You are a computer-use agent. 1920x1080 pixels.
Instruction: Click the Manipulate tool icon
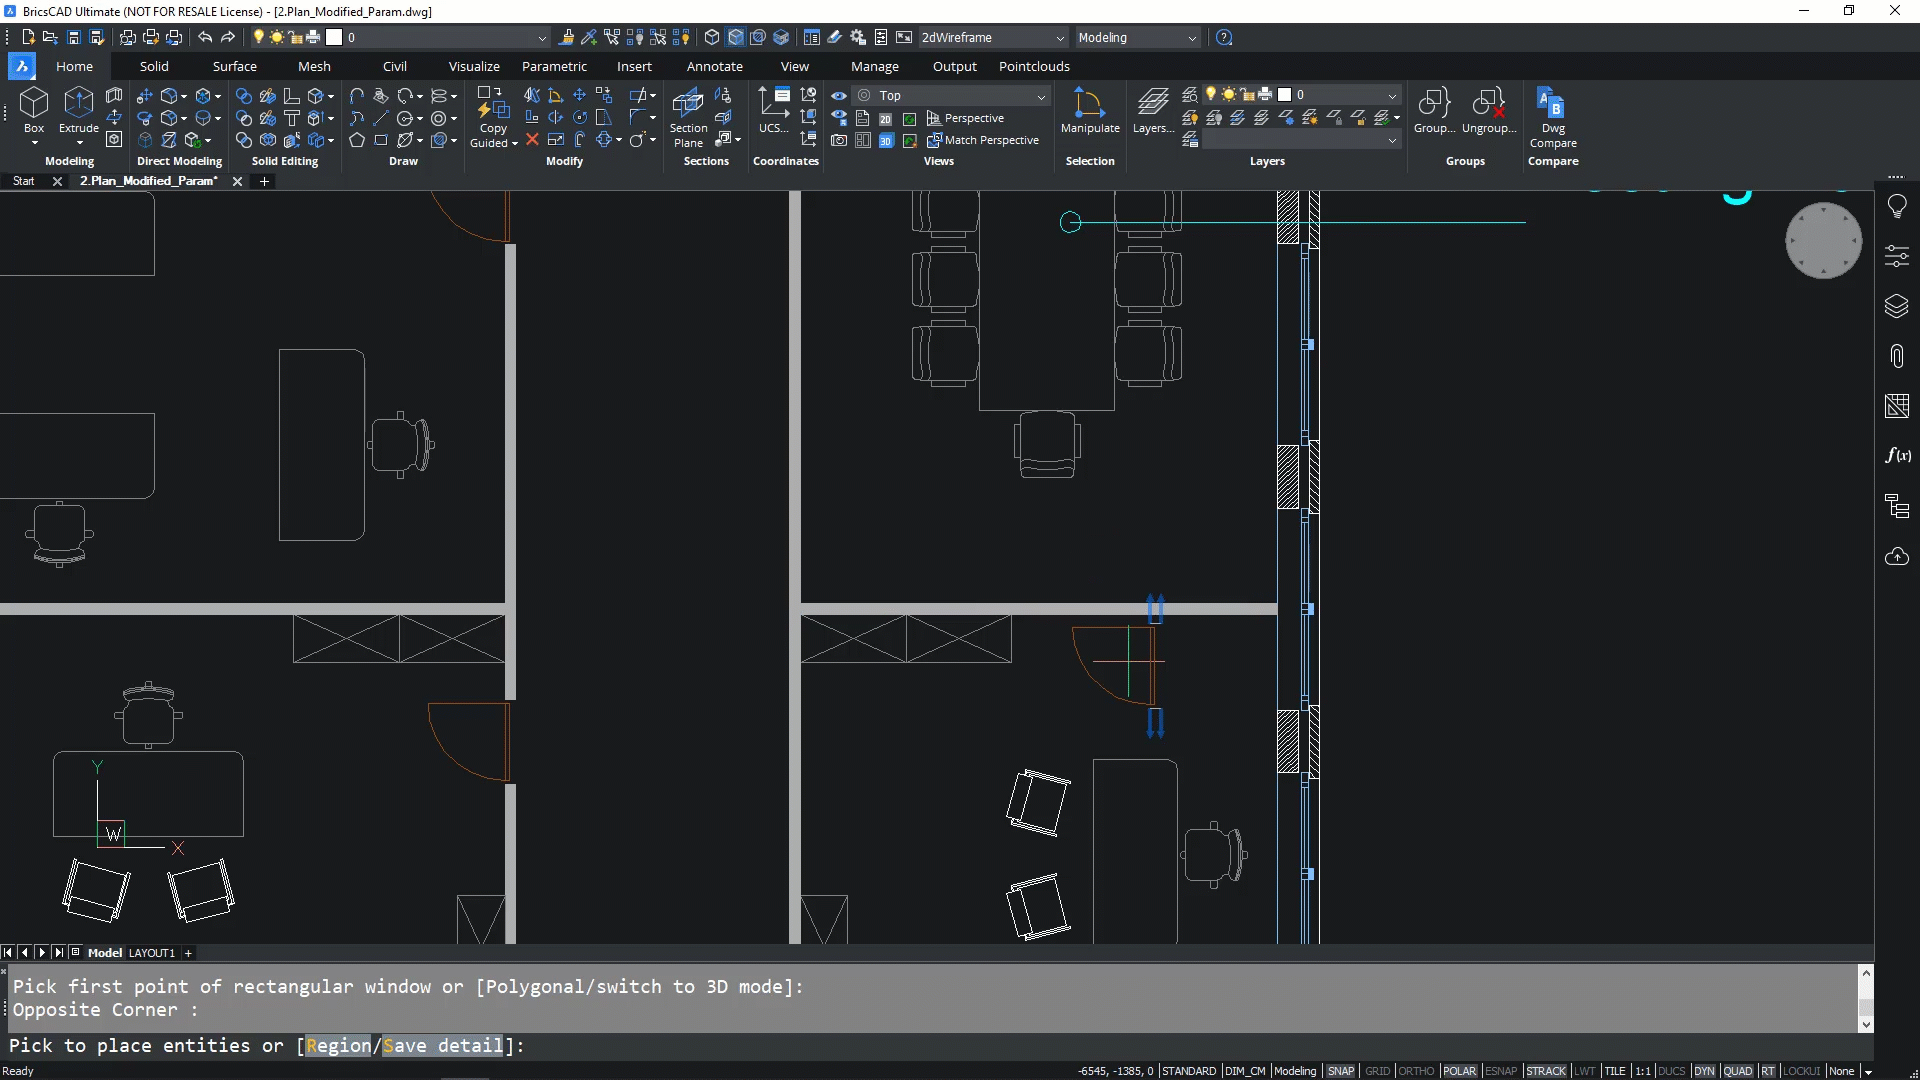pyautogui.click(x=1089, y=104)
